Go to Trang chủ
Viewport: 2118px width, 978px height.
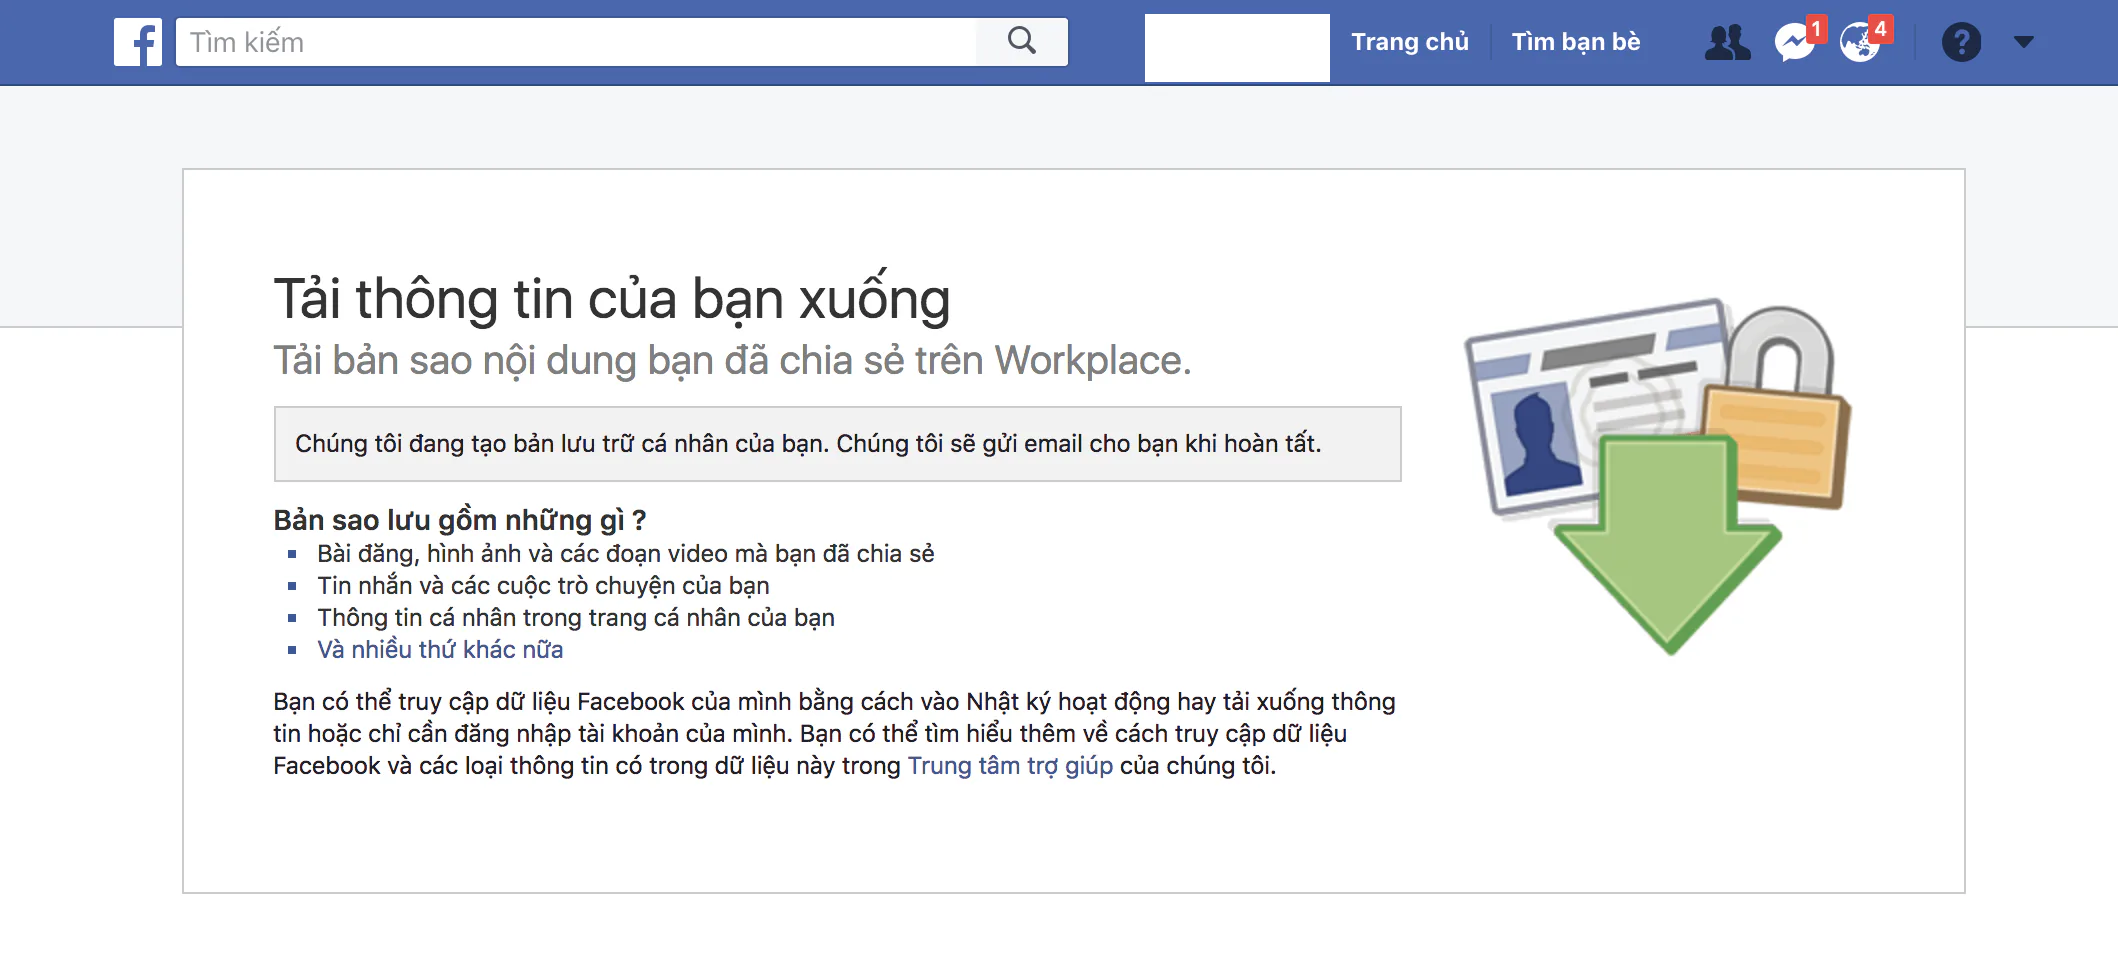[1410, 42]
